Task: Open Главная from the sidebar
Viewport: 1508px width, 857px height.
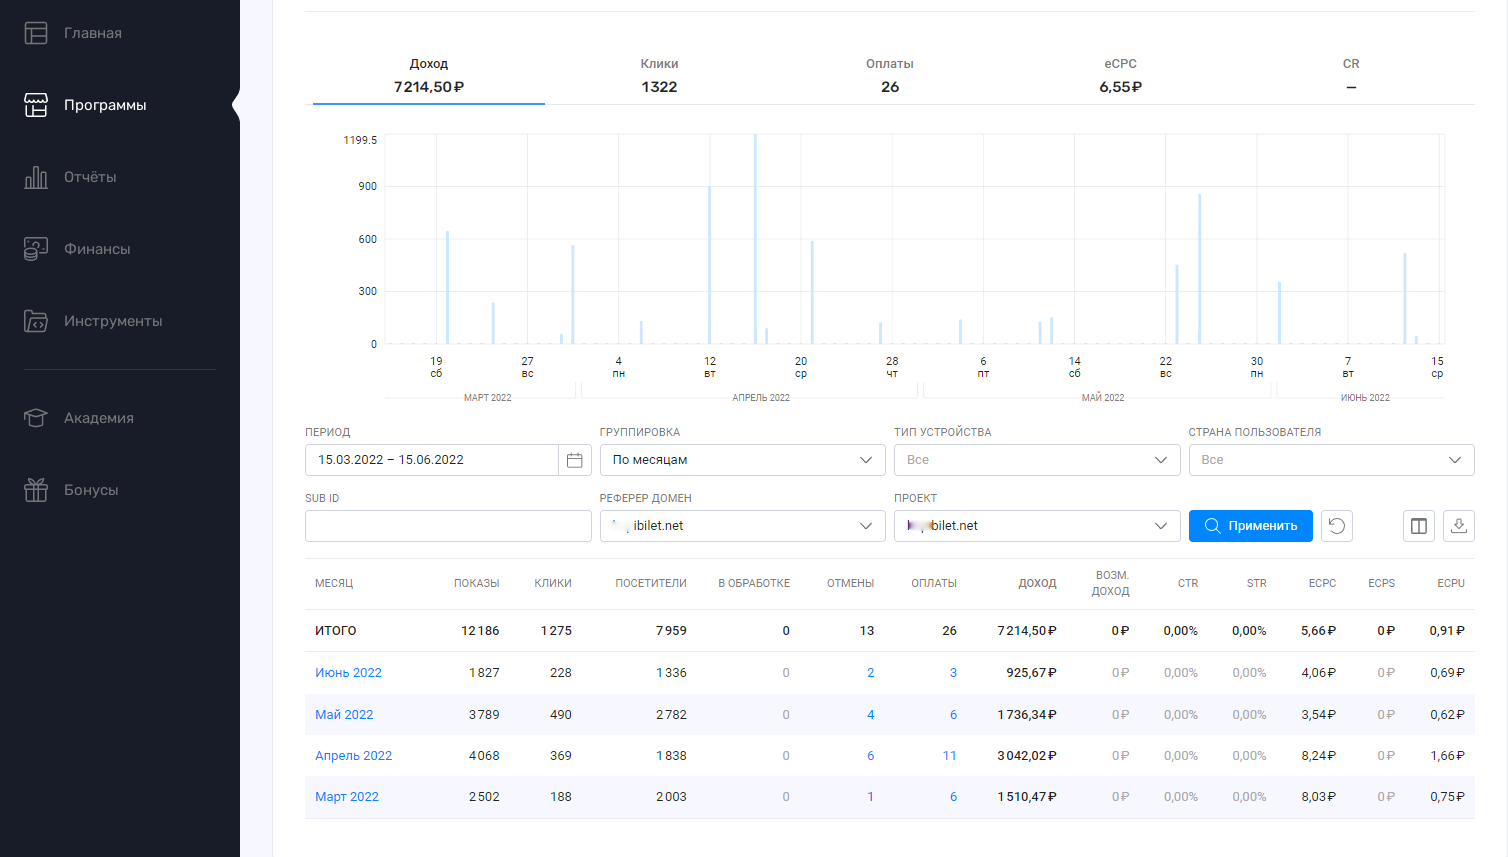Action: click(92, 33)
